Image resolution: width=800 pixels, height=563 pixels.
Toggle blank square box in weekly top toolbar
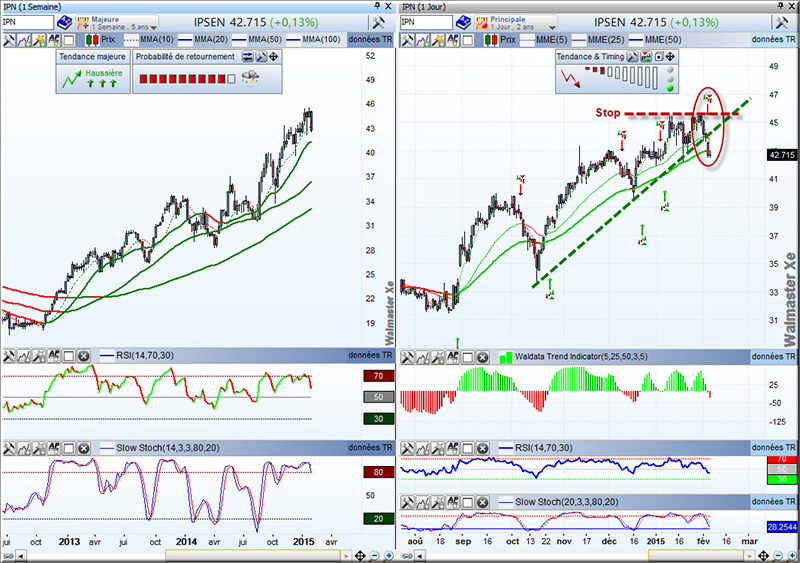(69, 40)
